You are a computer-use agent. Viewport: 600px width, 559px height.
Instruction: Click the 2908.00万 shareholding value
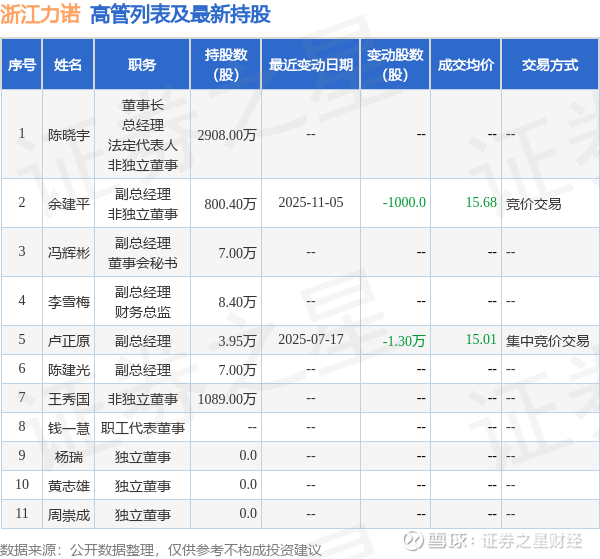click(x=227, y=135)
